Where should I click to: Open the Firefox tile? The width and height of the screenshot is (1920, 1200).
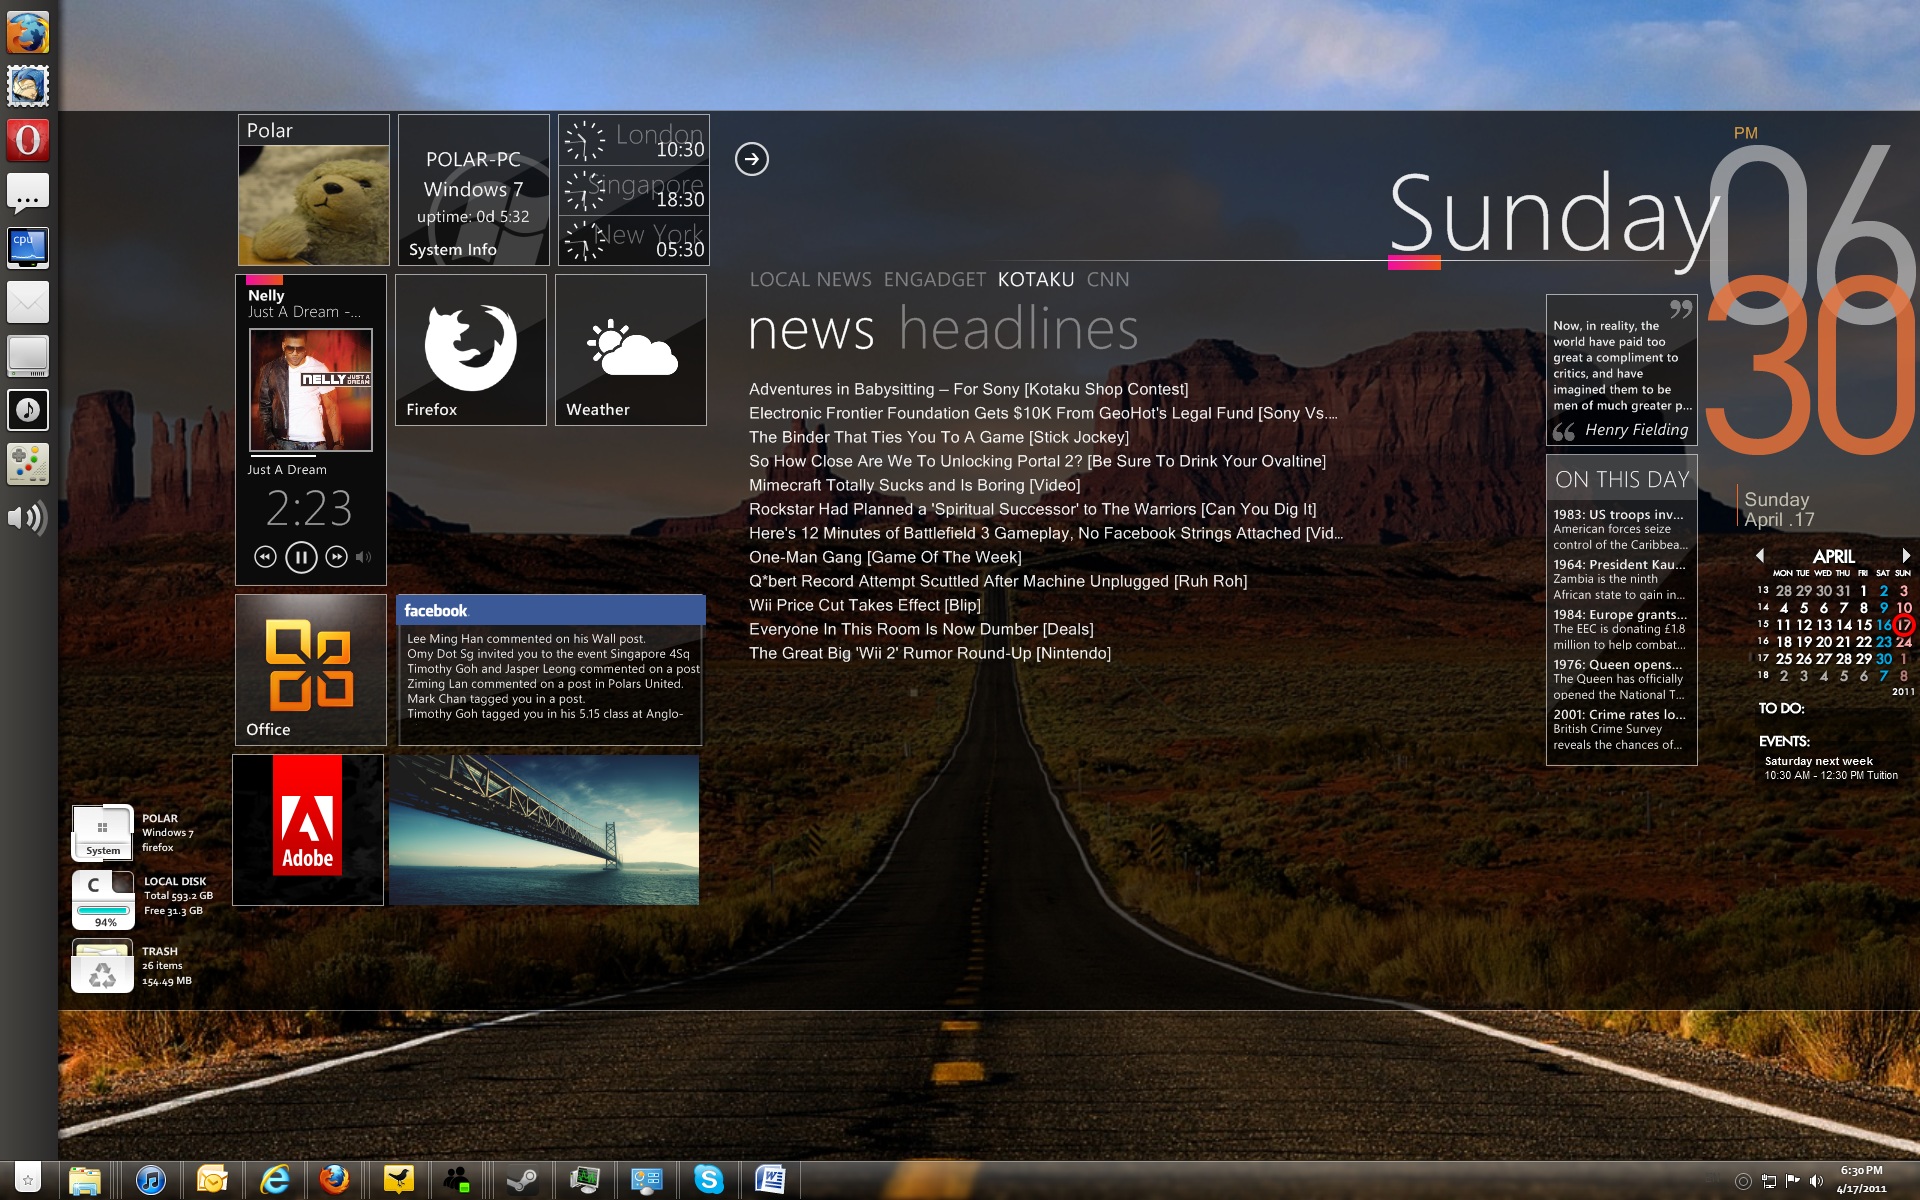pos(471,350)
